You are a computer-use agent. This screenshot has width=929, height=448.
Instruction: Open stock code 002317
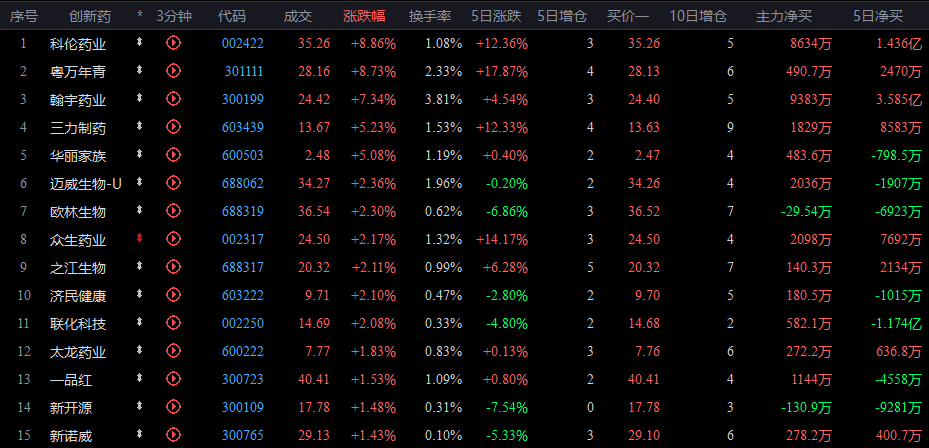243,239
